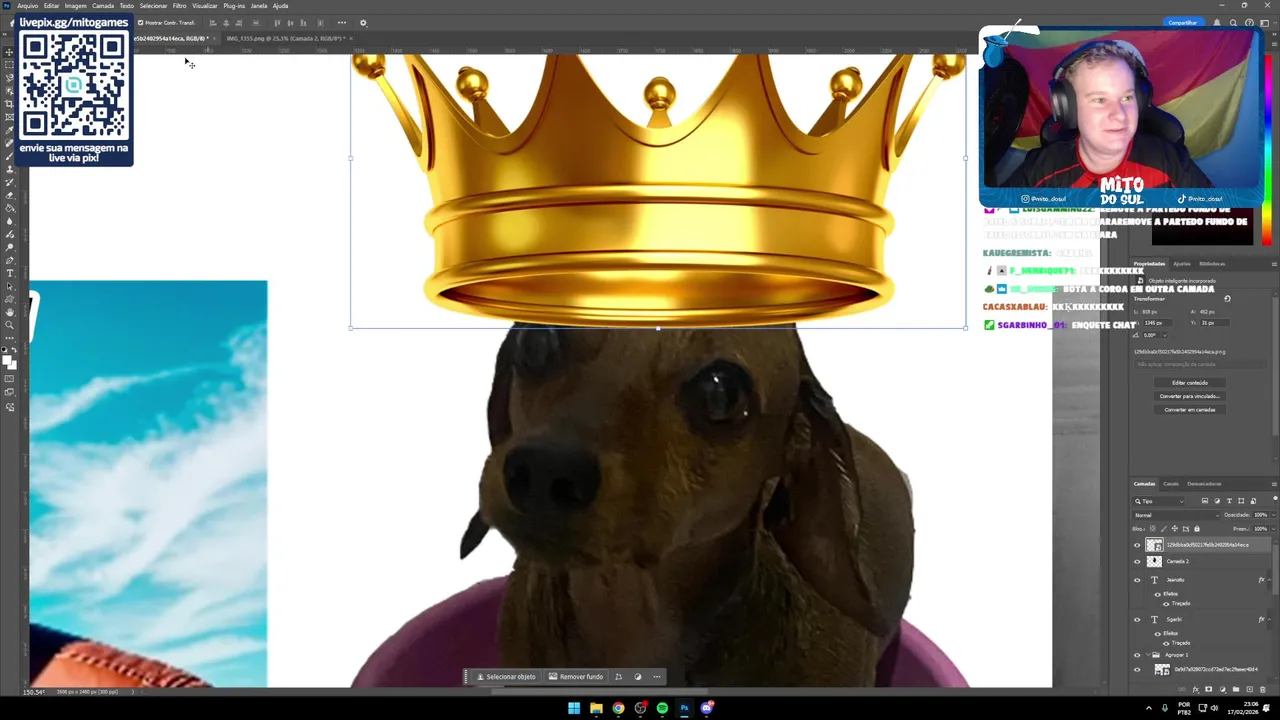The height and width of the screenshot is (720, 1280).
Task: Create new adjustment layer icon
Action: 1222,689
